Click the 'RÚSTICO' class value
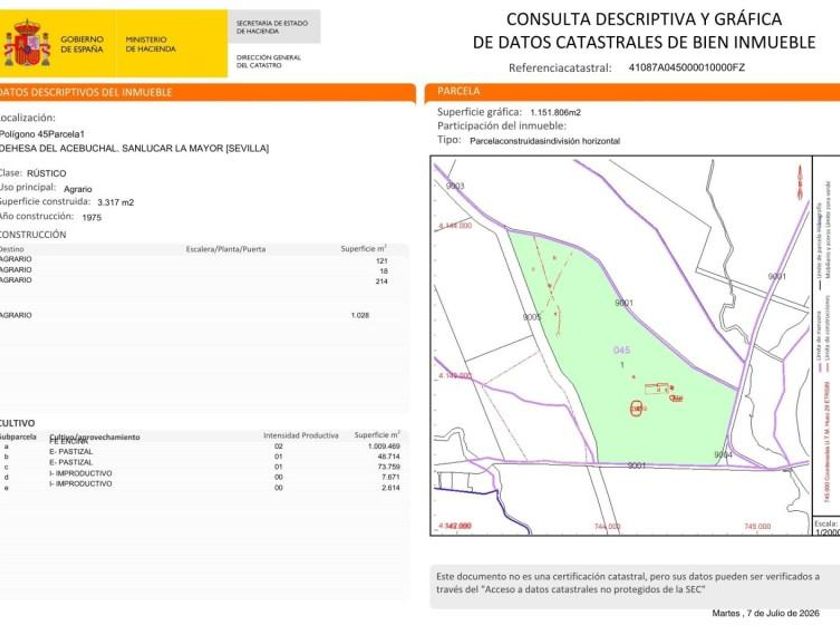 pos(47,174)
